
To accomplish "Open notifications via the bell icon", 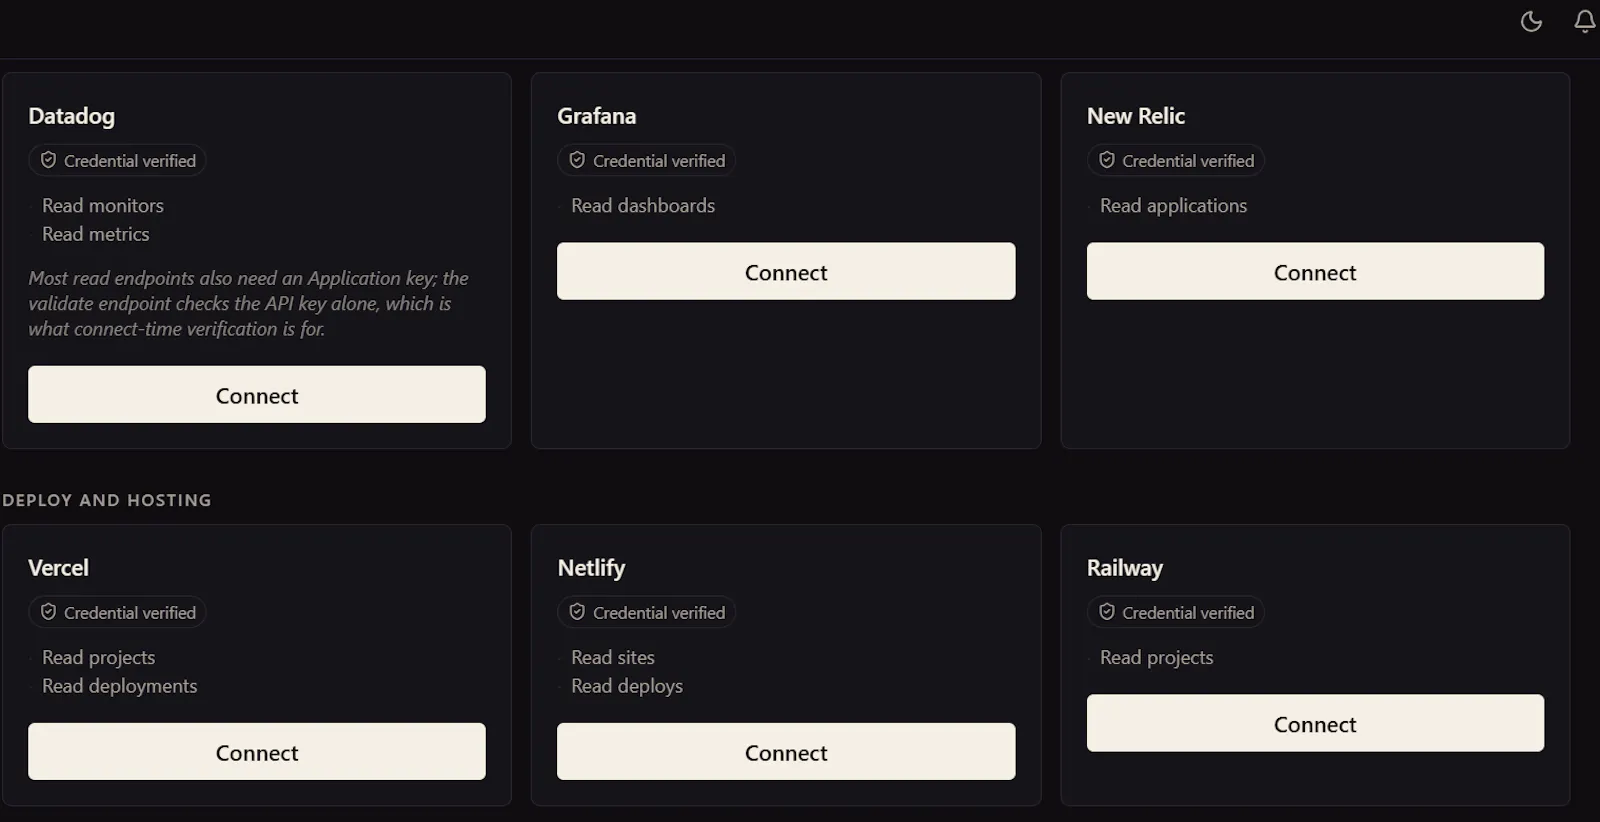I will [x=1585, y=21].
